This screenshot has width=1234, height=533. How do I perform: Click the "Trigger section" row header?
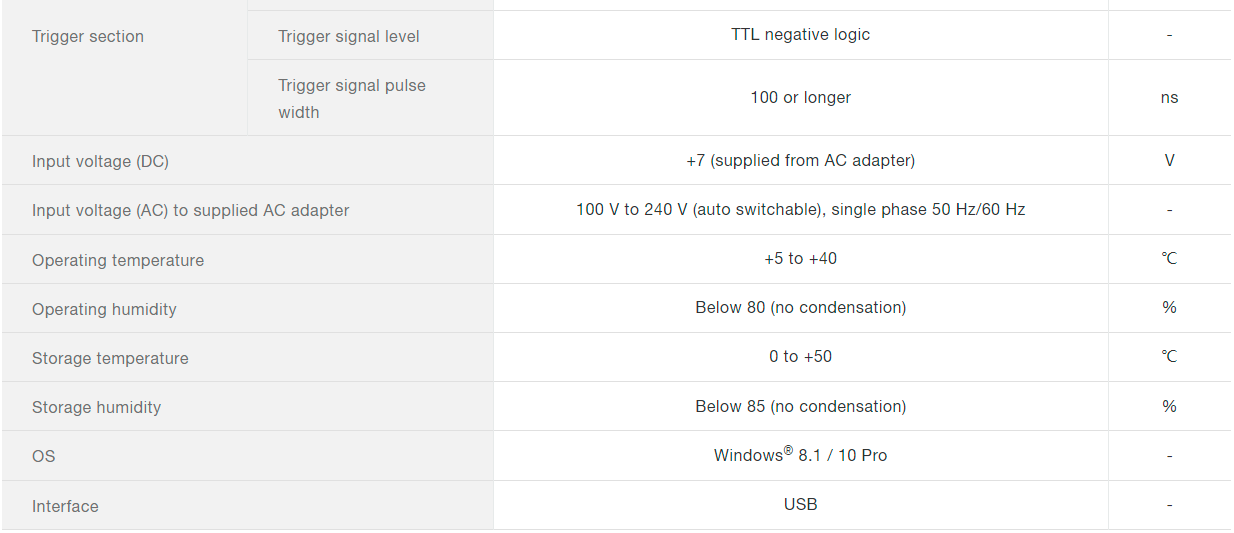click(88, 37)
